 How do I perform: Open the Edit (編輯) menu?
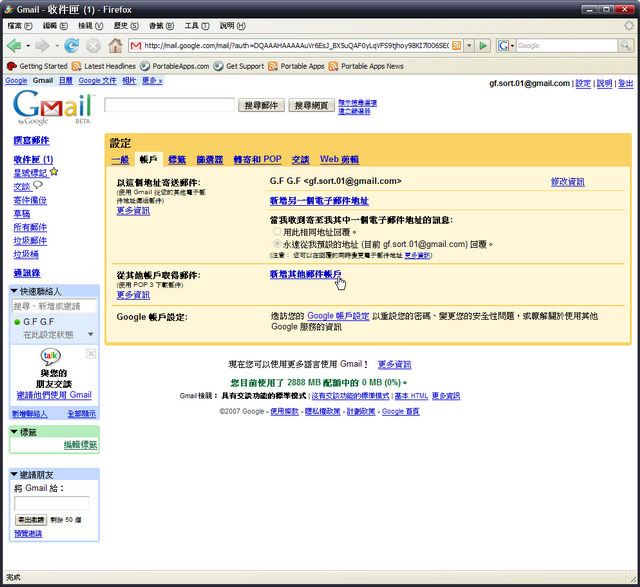(55, 26)
